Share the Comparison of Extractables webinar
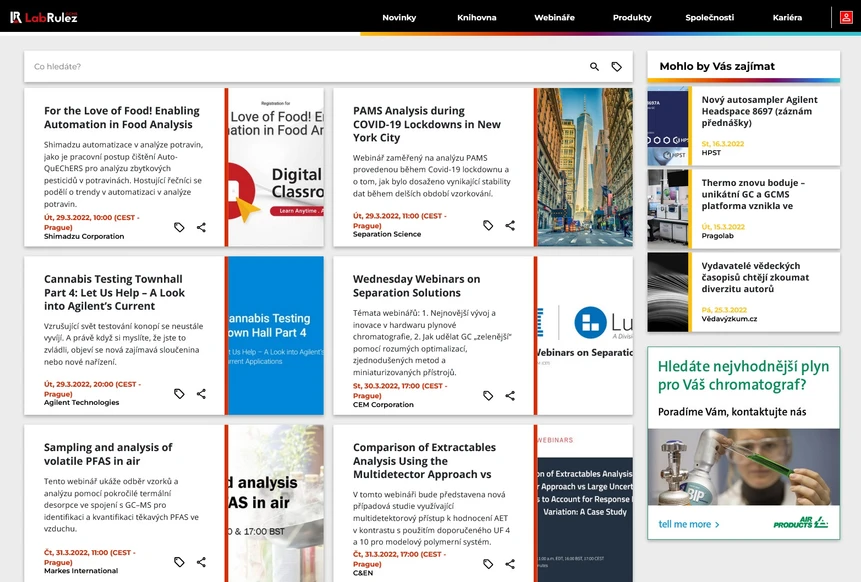Viewport: 861px width, 582px height. (510, 564)
